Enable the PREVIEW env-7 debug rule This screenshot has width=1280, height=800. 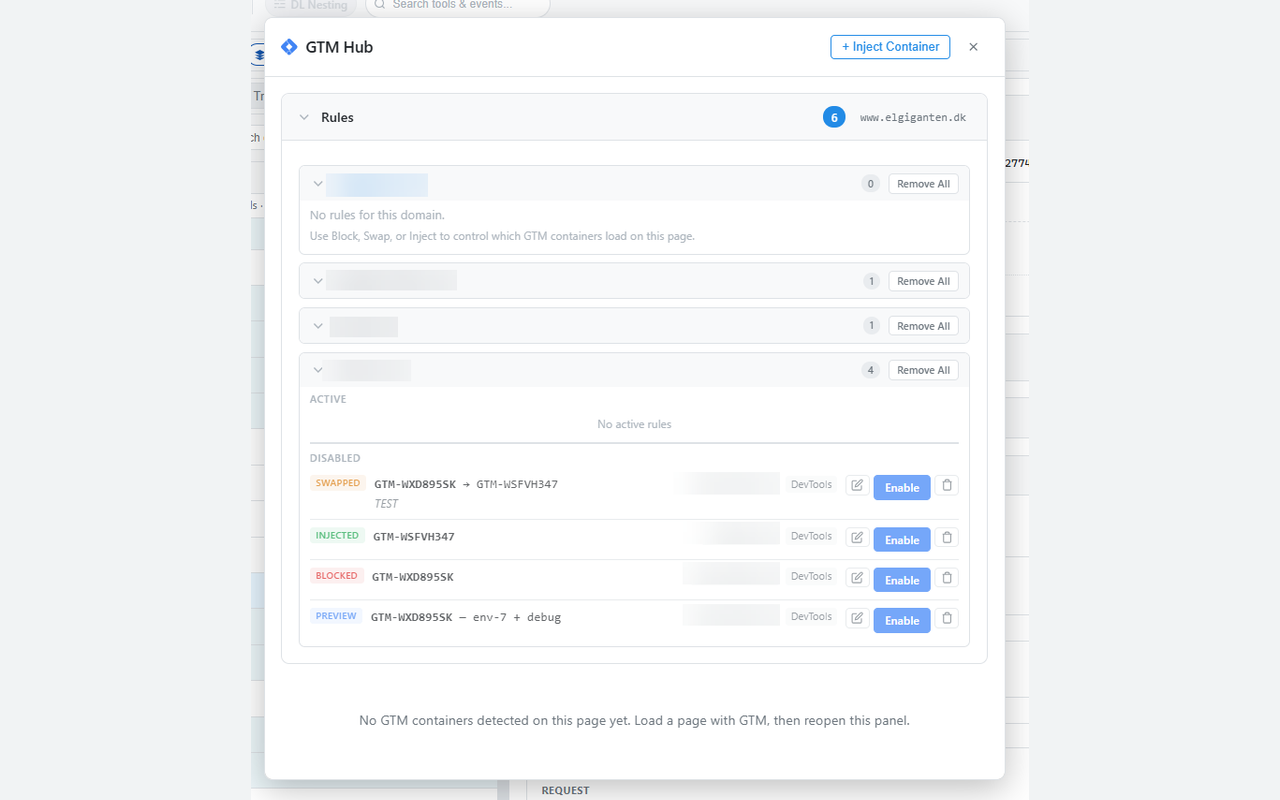(x=902, y=620)
